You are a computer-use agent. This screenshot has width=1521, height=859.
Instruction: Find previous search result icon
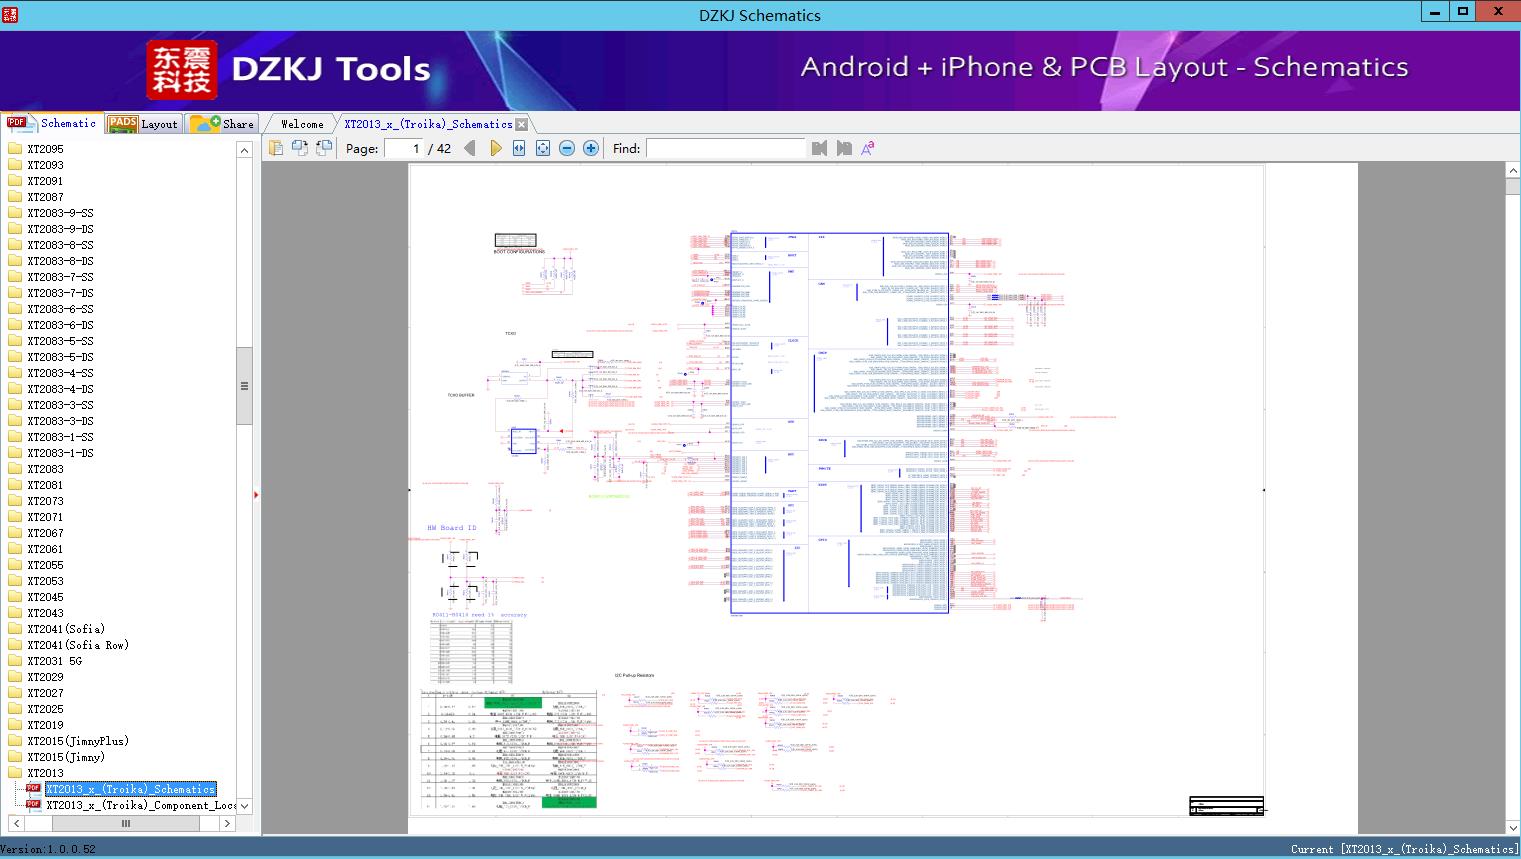point(819,148)
